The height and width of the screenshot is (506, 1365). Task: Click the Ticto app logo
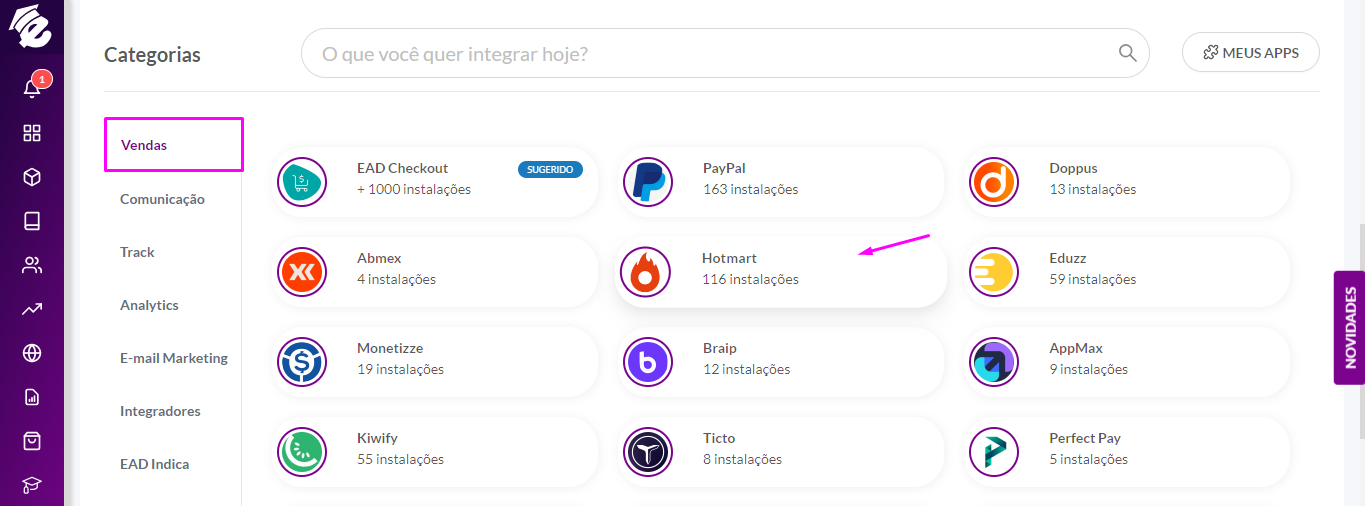click(x=648, y=452)
